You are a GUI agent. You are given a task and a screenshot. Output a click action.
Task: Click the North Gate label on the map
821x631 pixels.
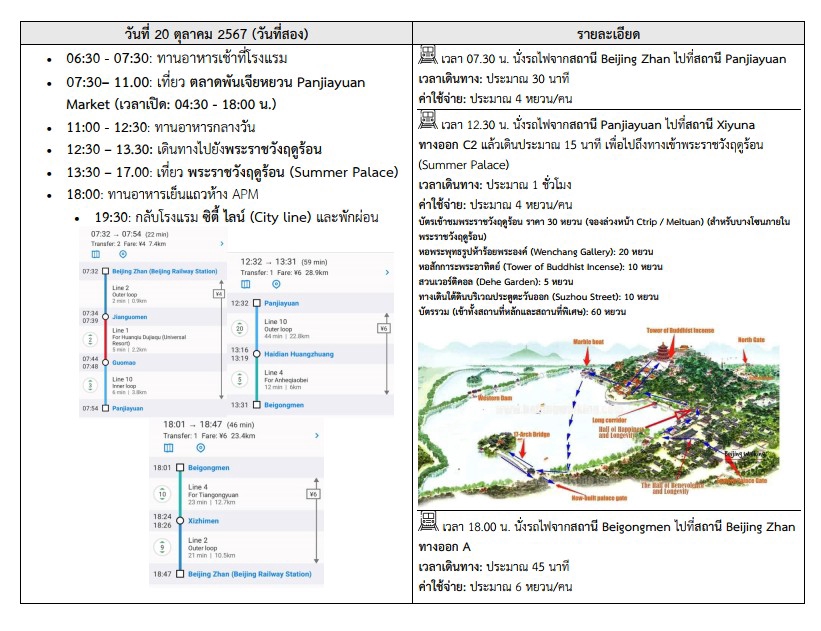click(x=751, y=340)
